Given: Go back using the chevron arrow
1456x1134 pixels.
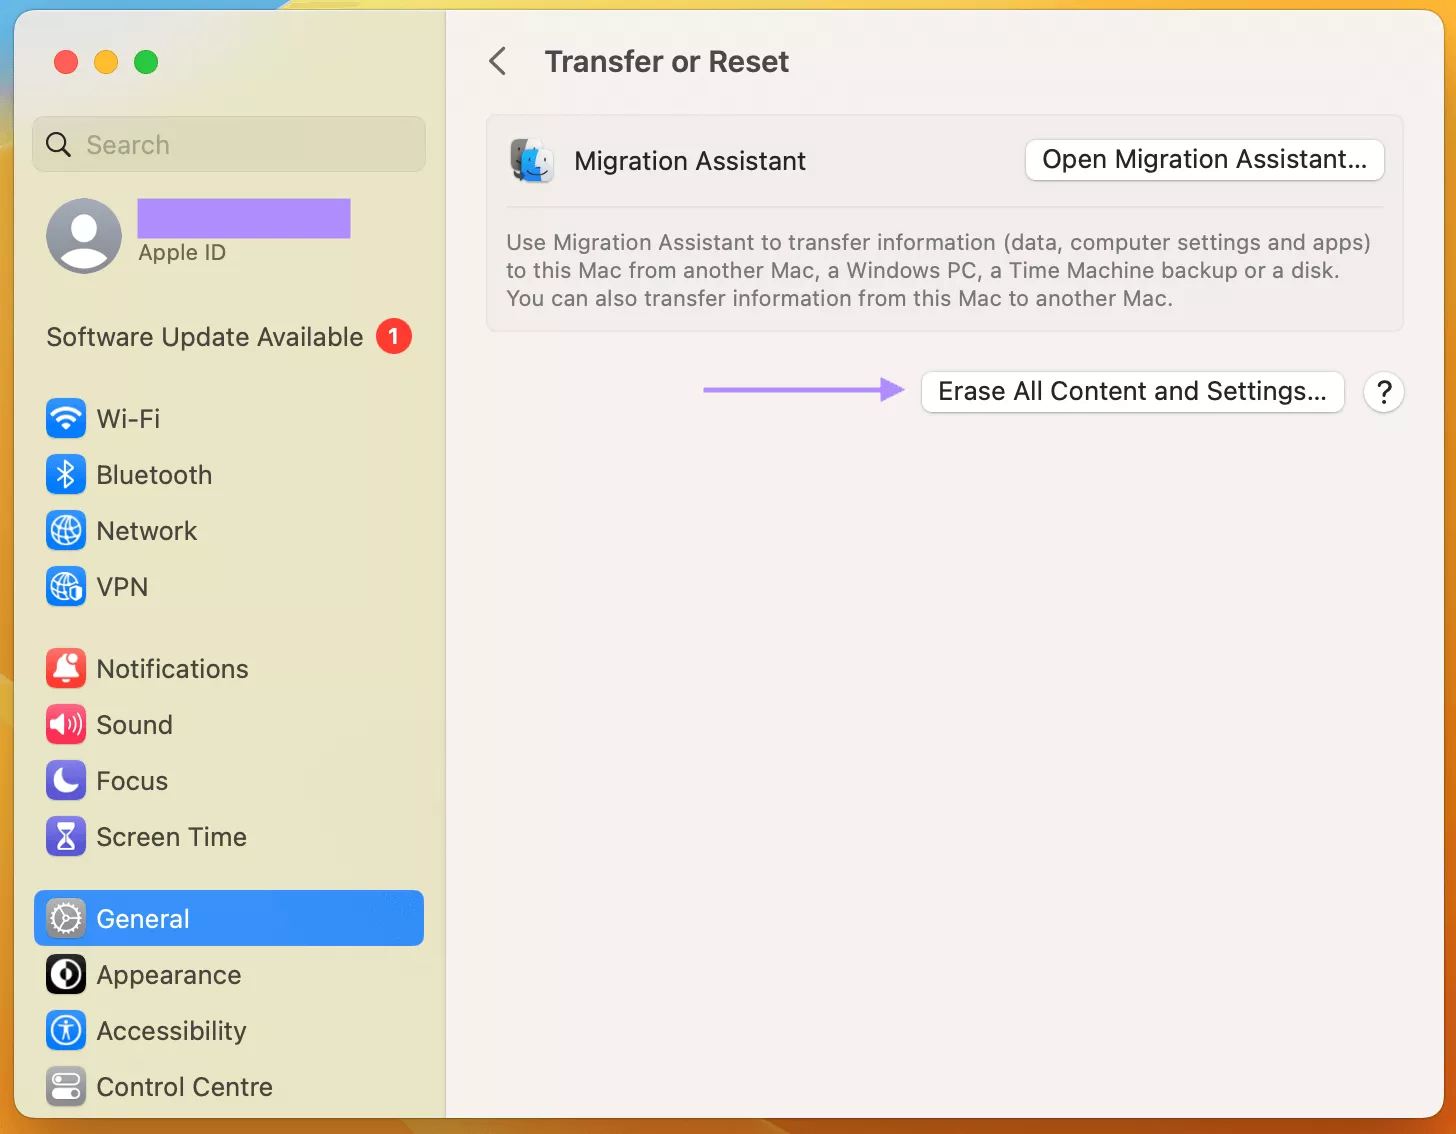Looking at the screenshot, I should pos(498,61).
